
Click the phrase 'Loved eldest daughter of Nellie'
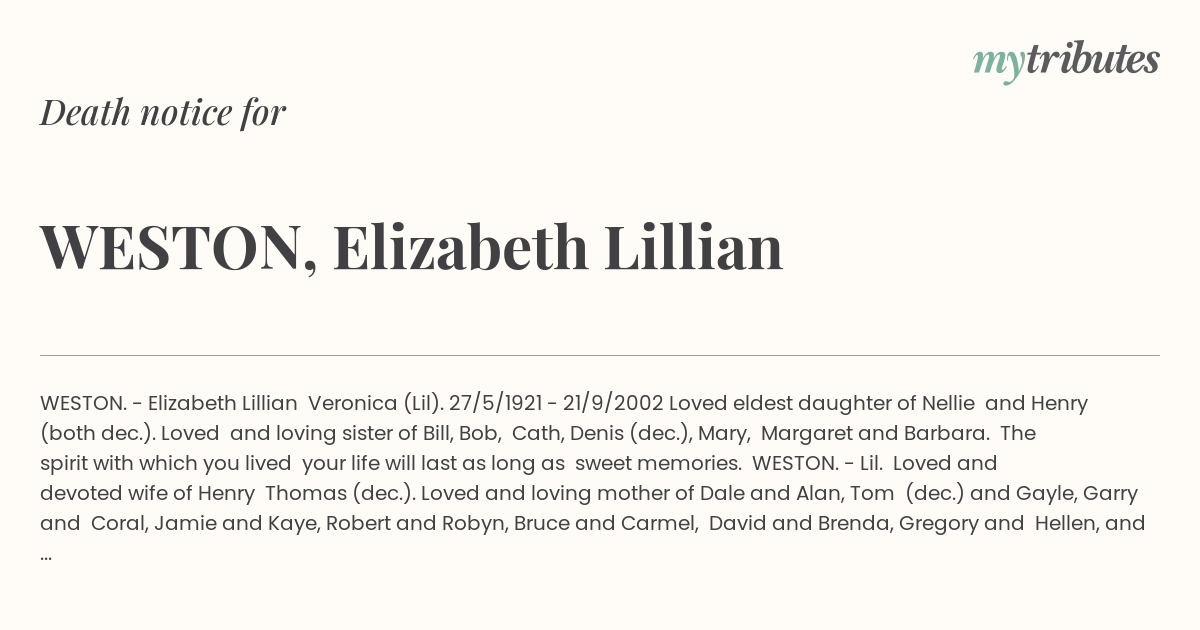(x=822, y=403)
